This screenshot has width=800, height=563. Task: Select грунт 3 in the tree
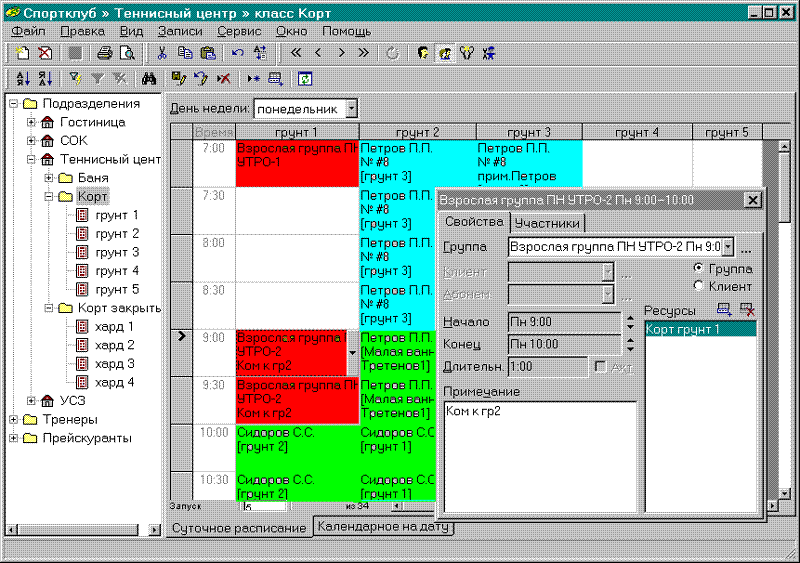tap(117, 252)
